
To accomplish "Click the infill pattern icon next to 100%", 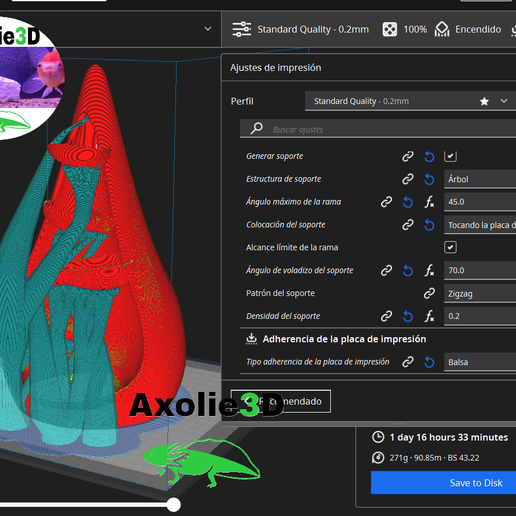I will coord(390,29).
